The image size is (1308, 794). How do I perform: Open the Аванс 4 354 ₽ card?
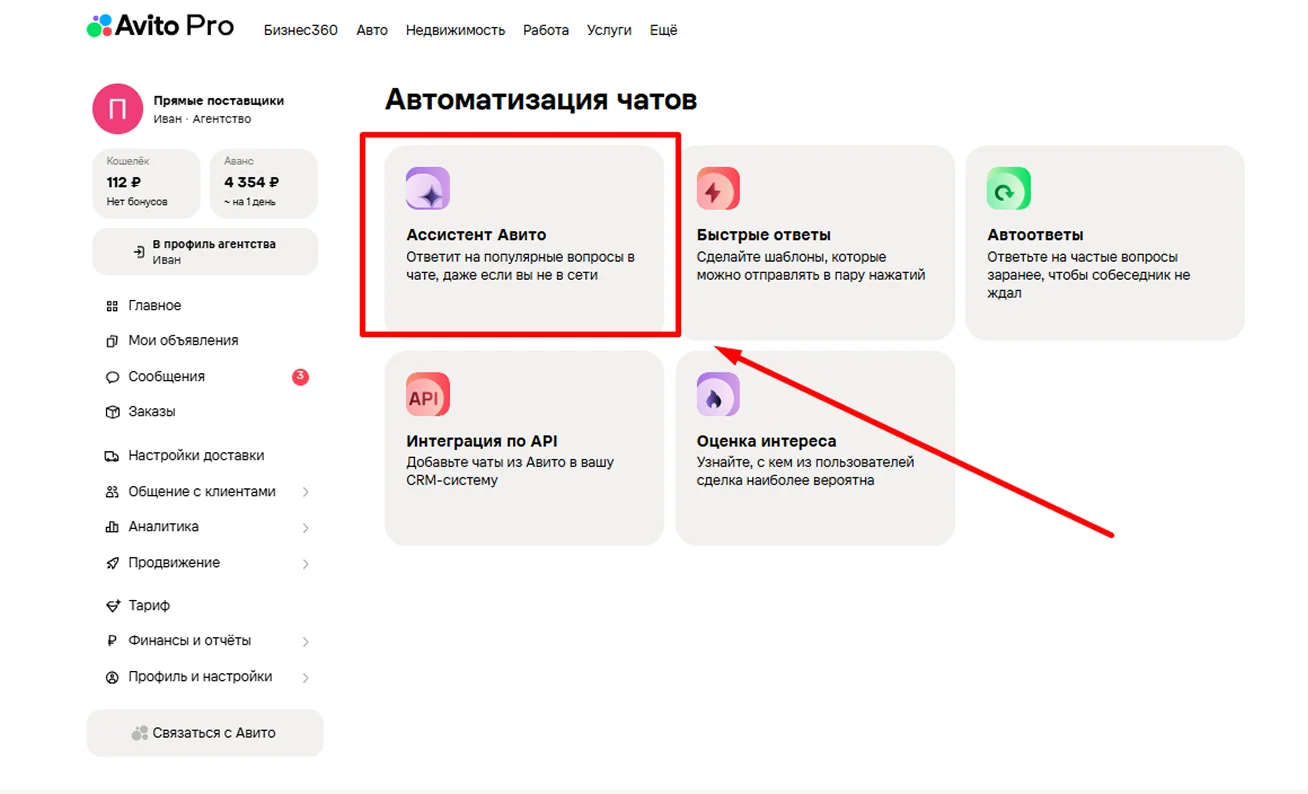[264, 184]
